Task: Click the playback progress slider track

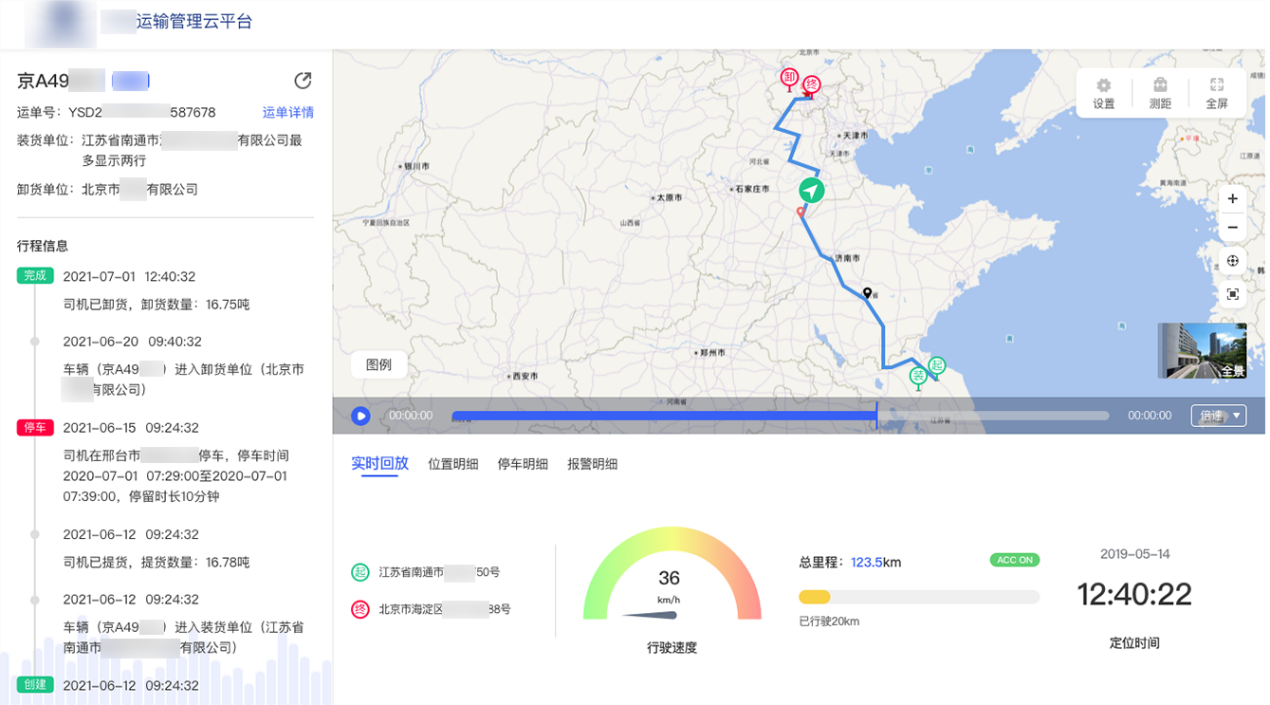Action: point(780,415)
